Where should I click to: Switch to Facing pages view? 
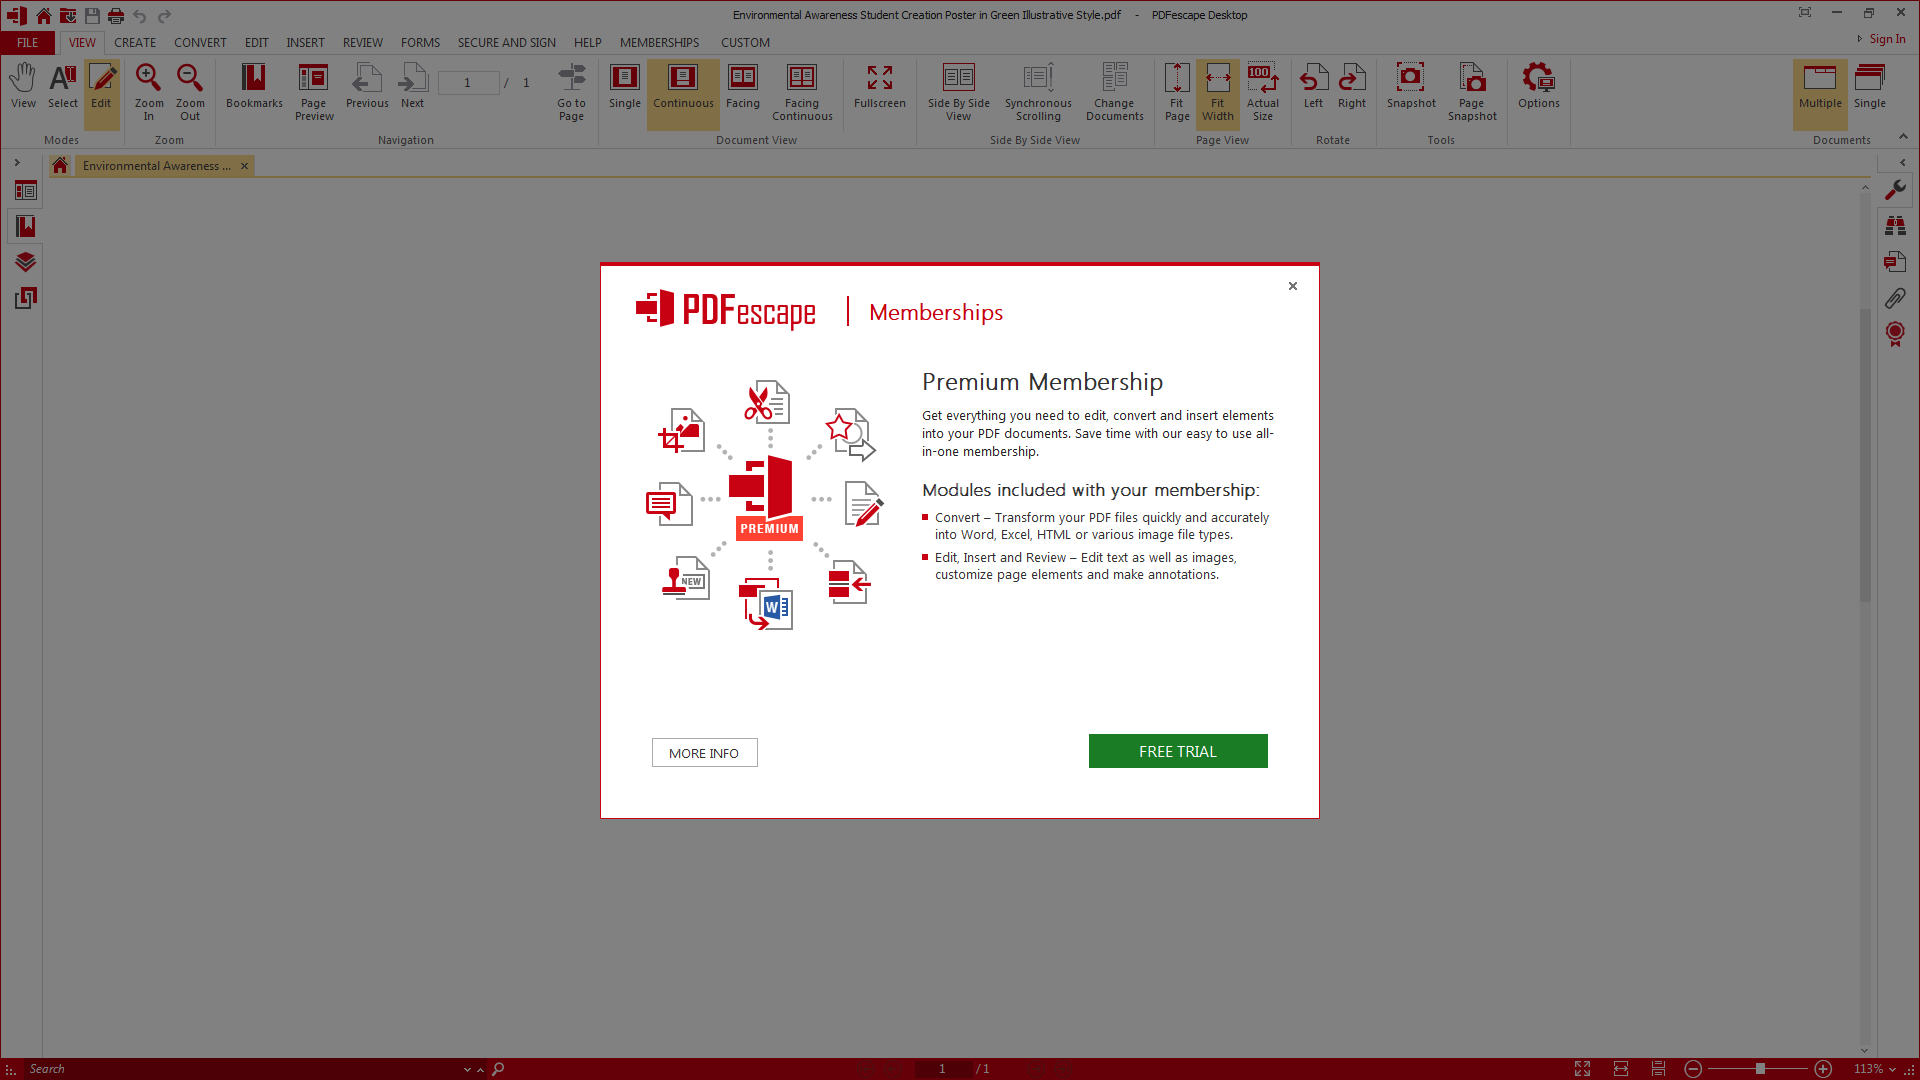coord(743,87)
